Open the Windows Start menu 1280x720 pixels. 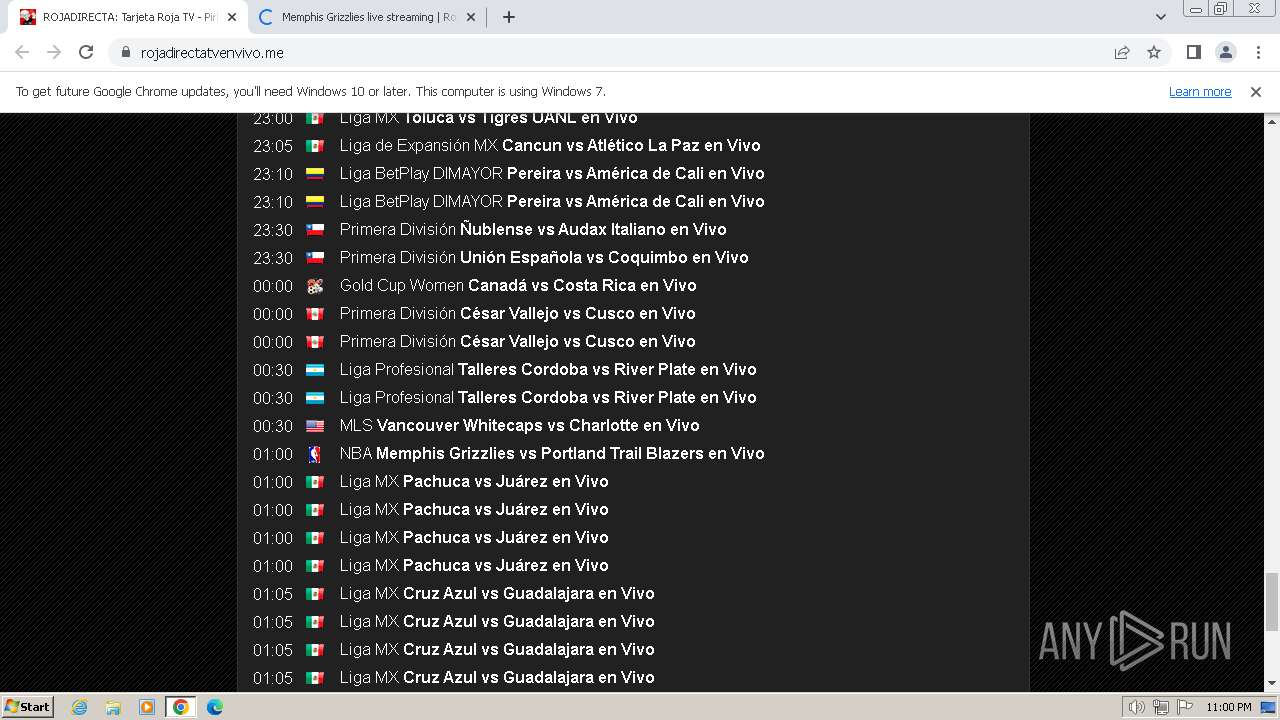[27, 706]
